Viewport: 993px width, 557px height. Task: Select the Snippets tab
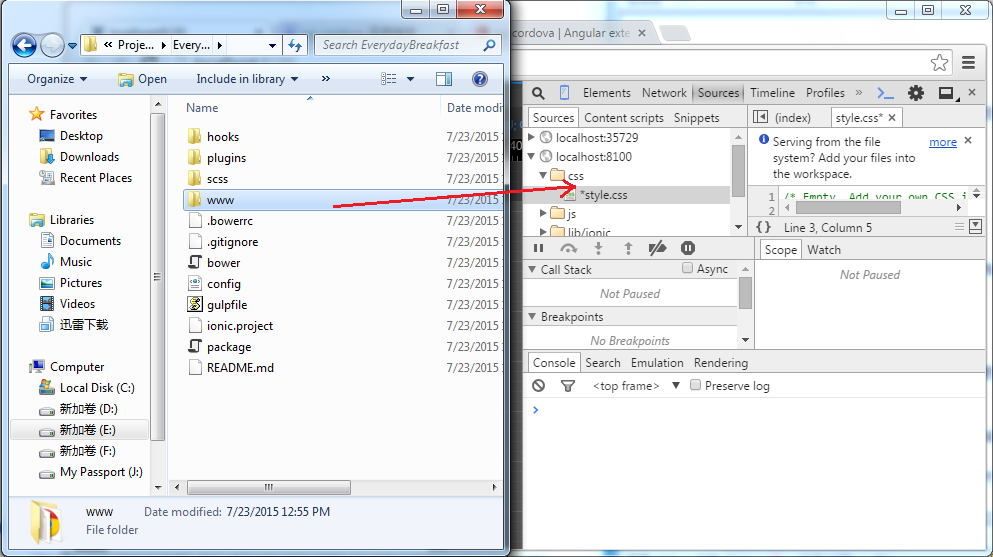(x=697, y=118)
